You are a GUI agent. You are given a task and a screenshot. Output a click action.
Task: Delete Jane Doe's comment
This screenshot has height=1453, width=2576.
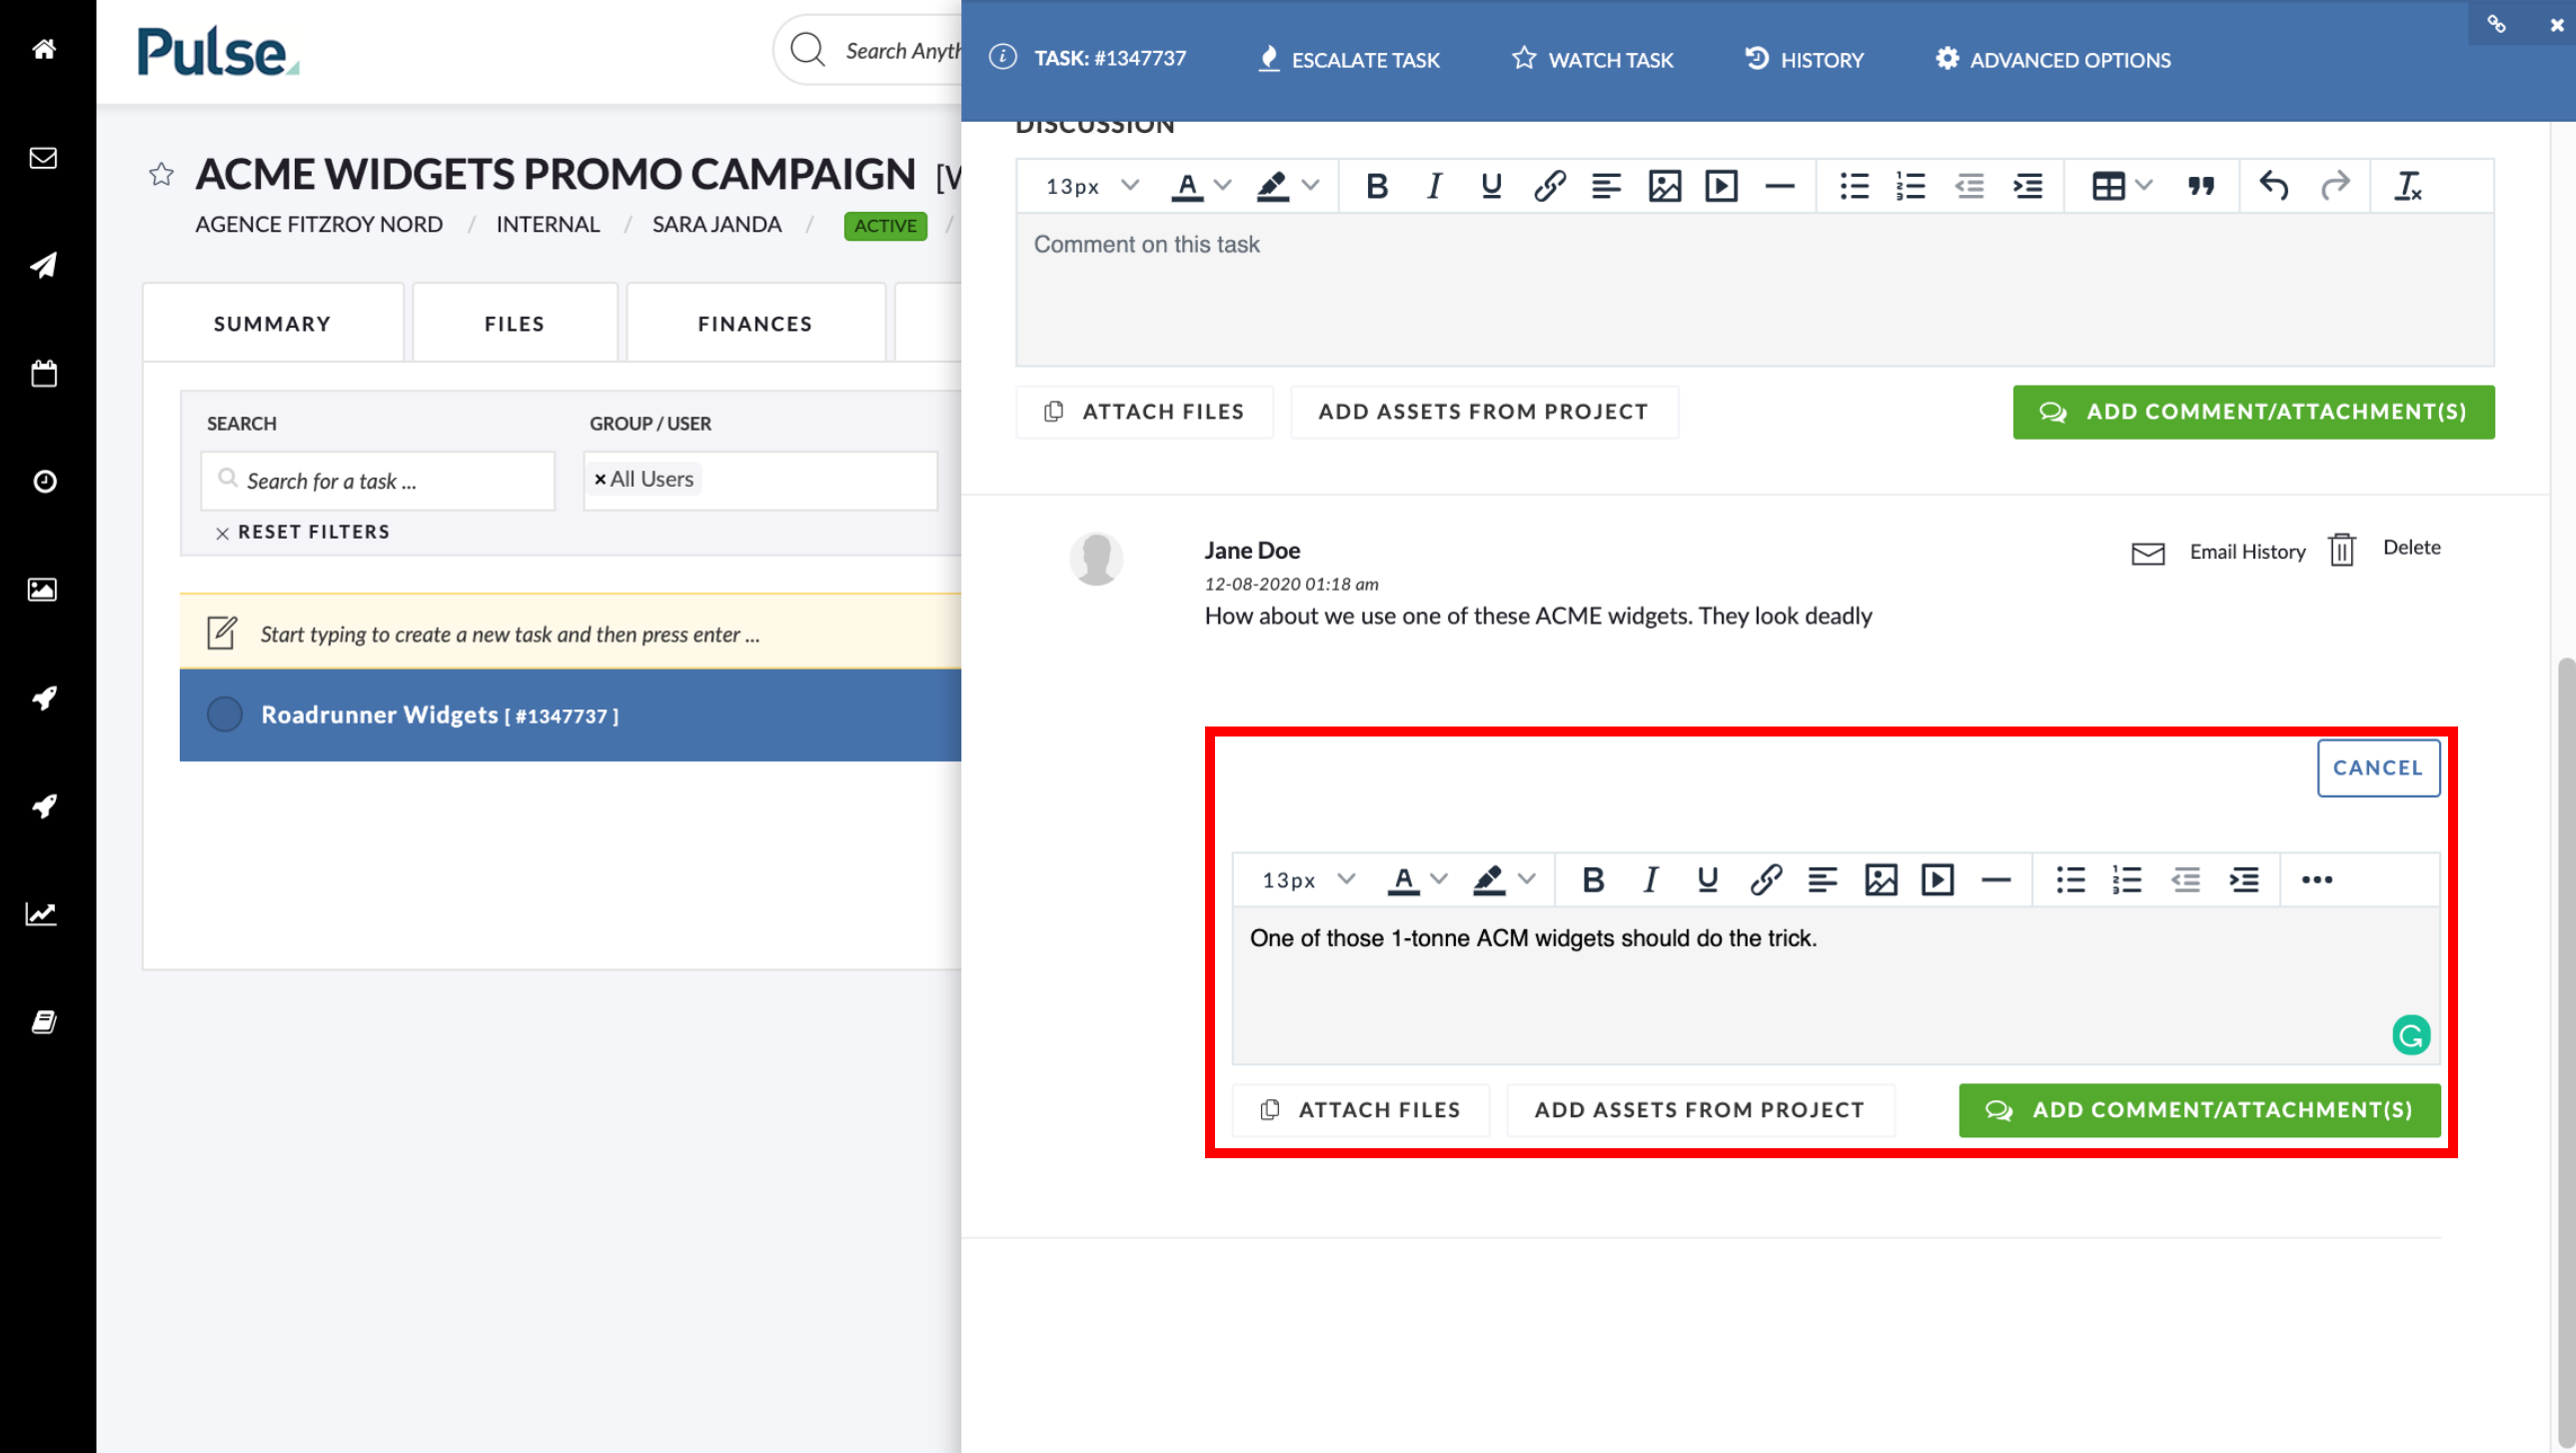(2383, 548)
